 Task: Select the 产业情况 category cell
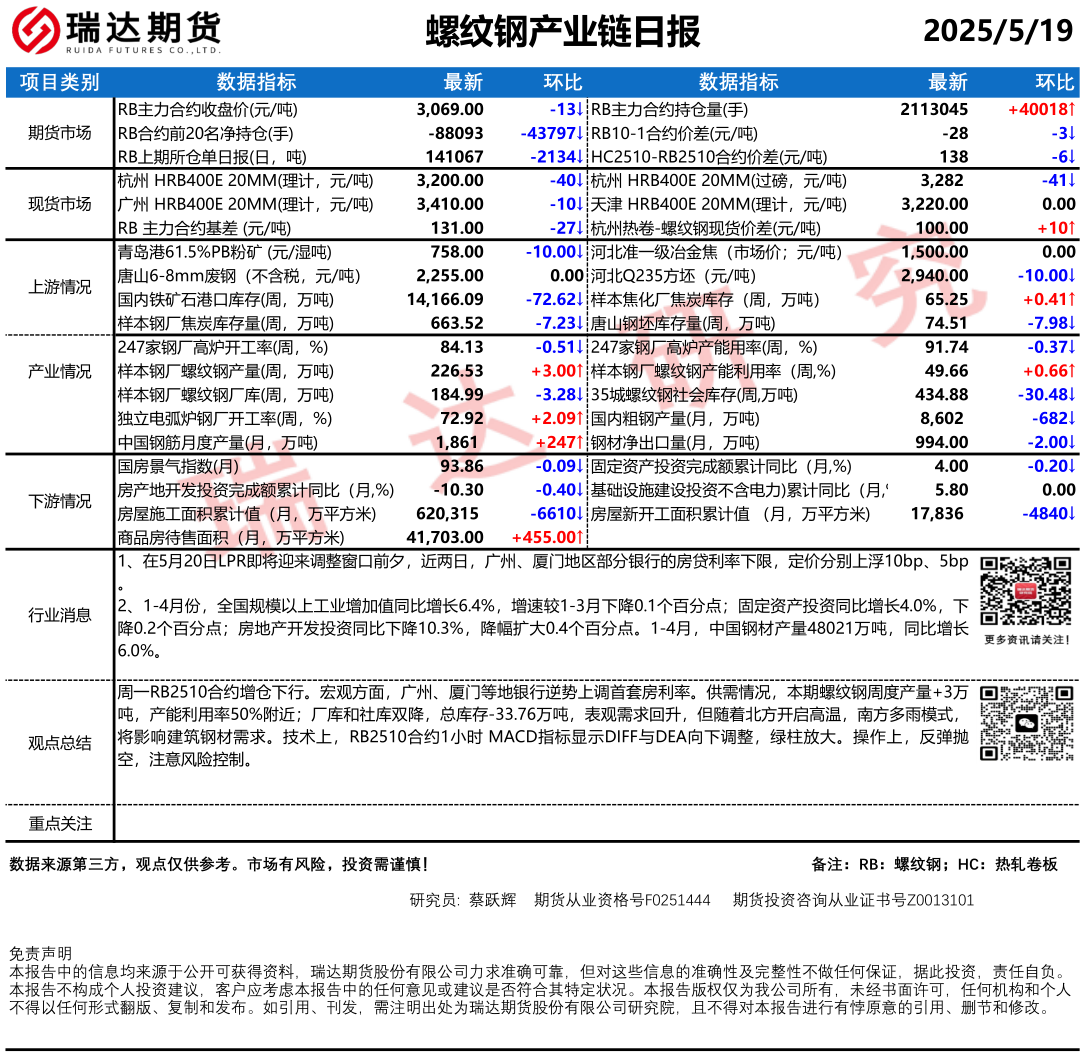click(59, 371)
